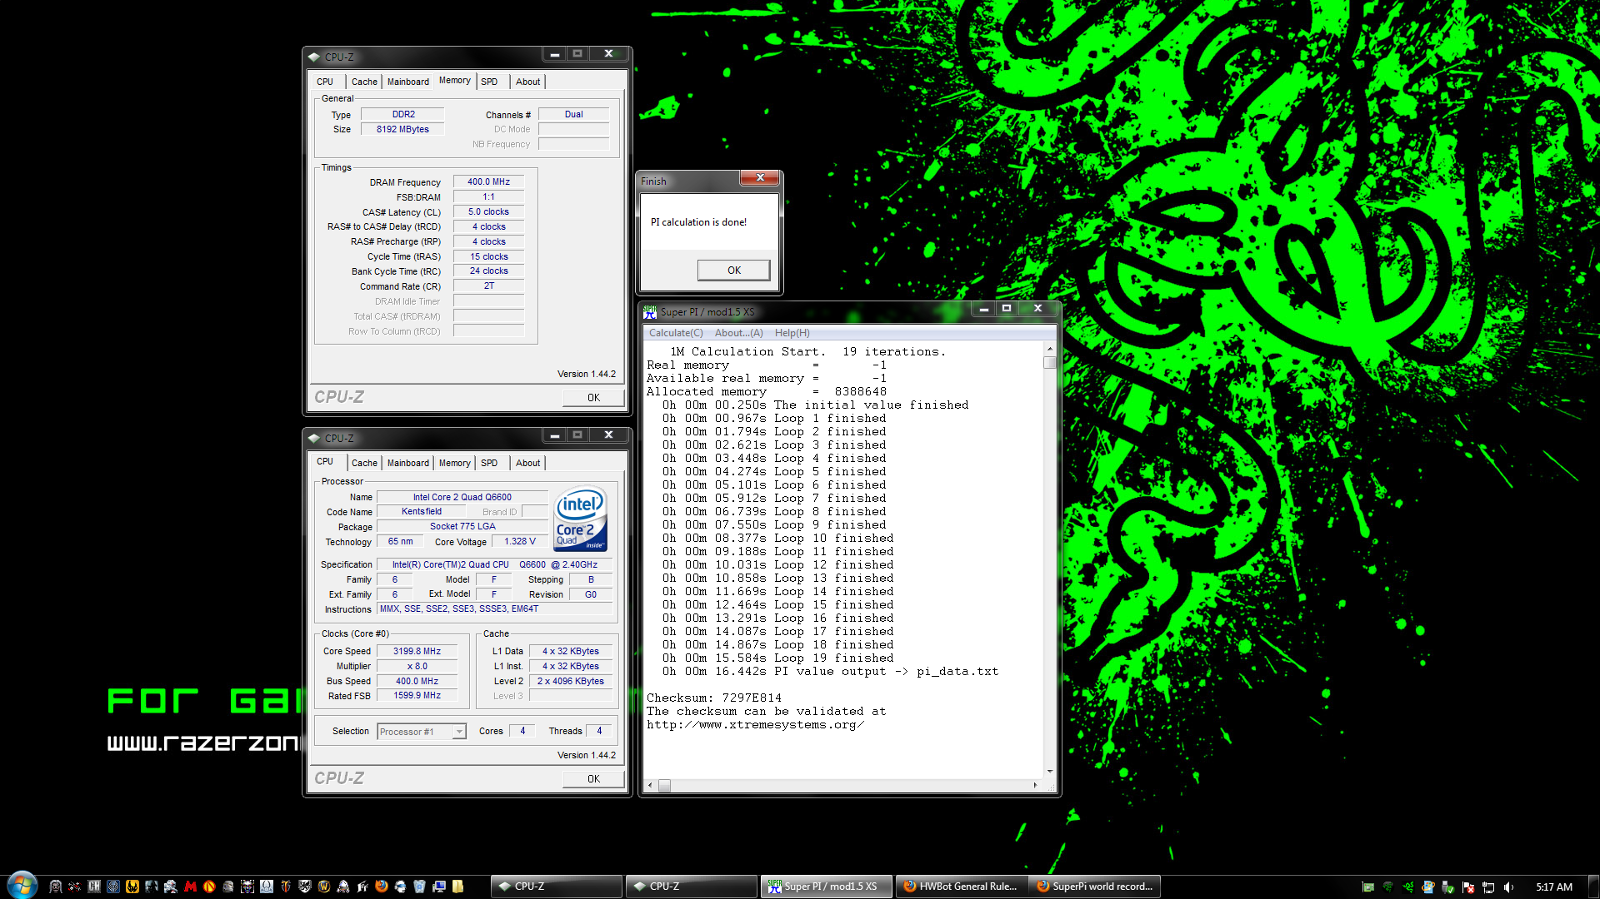The height and width of the screenshot is (899, 1600).
Task: Launch the red M quick launch icon
Action: click(x=190, y=886)
